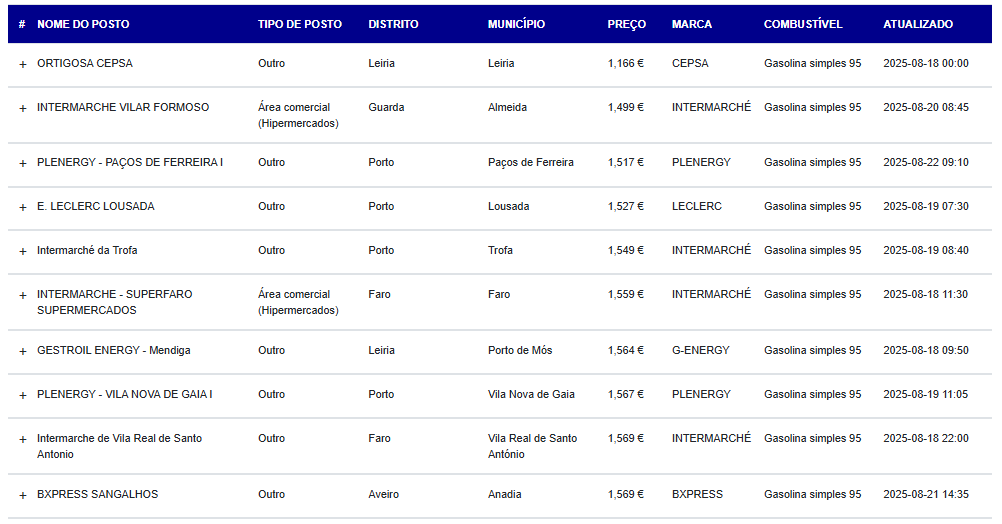Sort by TIPO DE POSTO column
The width and height of the screenshot is (1002, 524).
pyautogui.click(x=300, y=24)
